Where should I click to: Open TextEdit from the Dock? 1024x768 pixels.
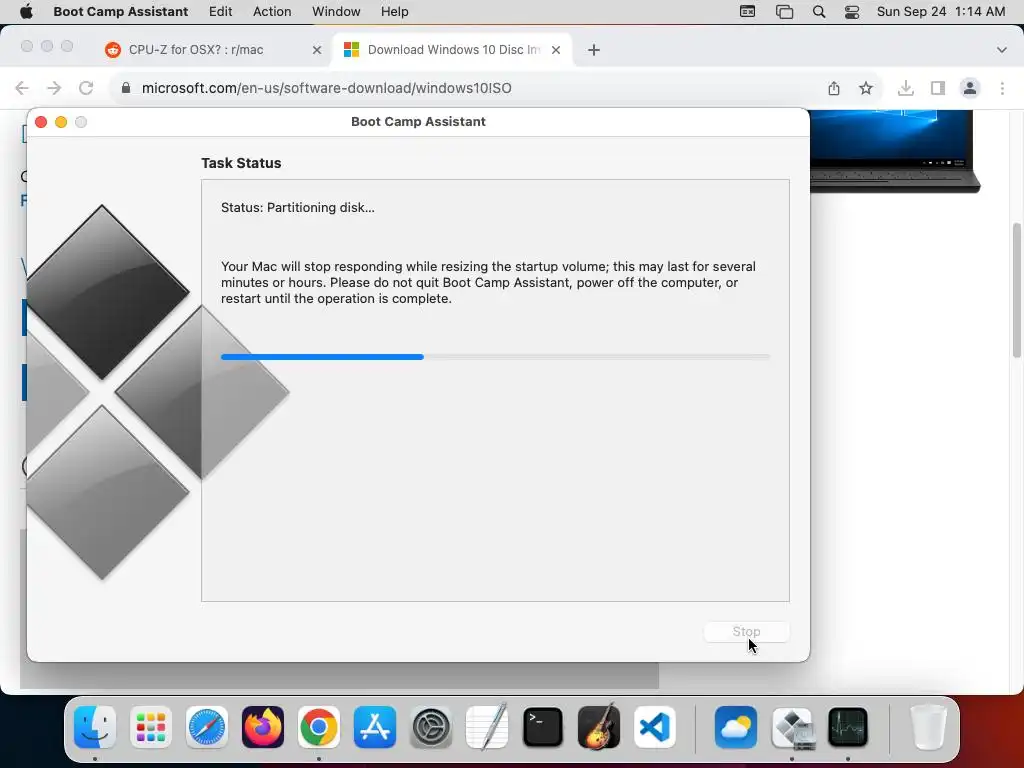coord(487,727)
